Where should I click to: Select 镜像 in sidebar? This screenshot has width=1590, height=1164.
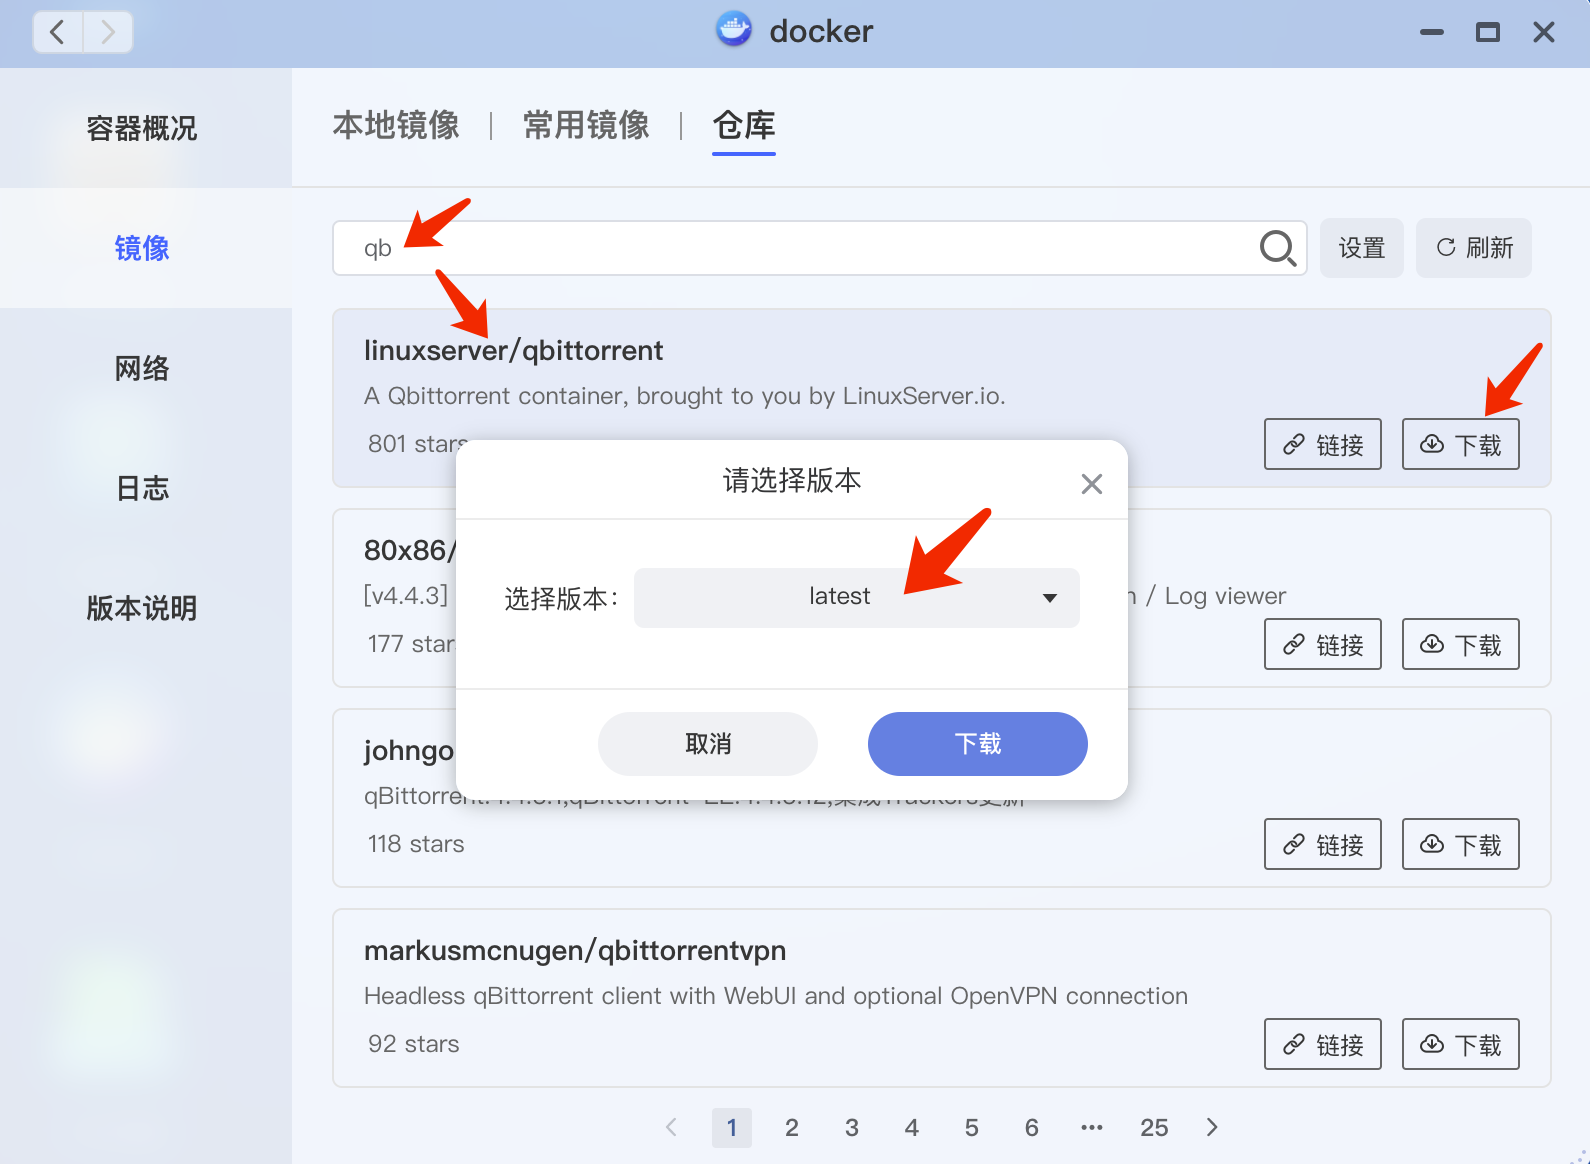tap(142, 248)
